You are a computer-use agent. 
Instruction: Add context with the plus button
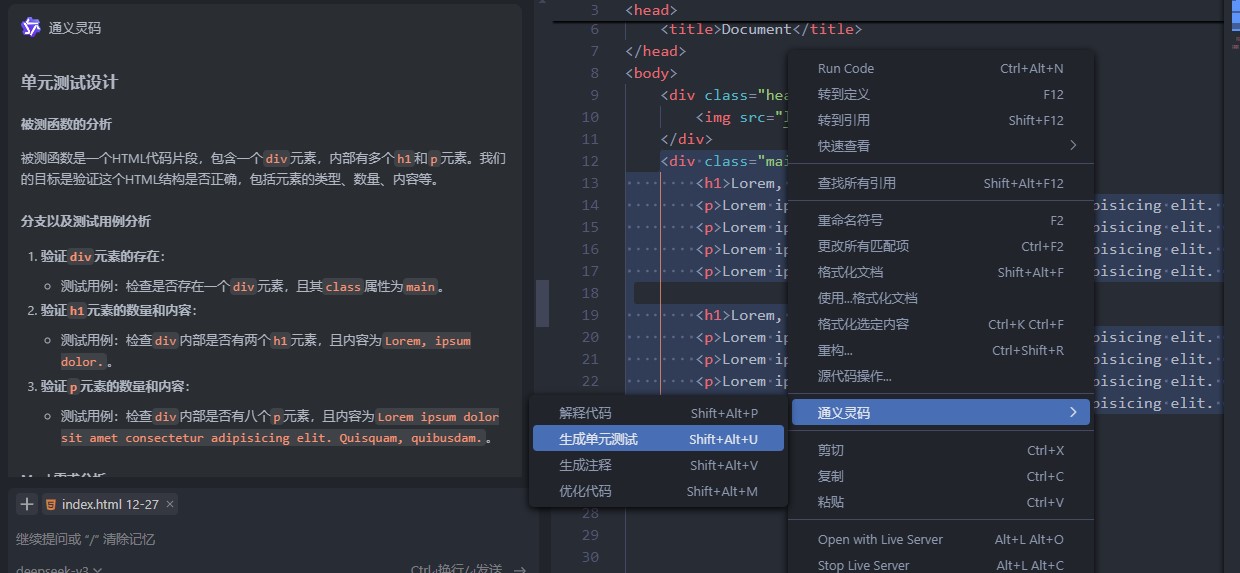pos(27,504)
